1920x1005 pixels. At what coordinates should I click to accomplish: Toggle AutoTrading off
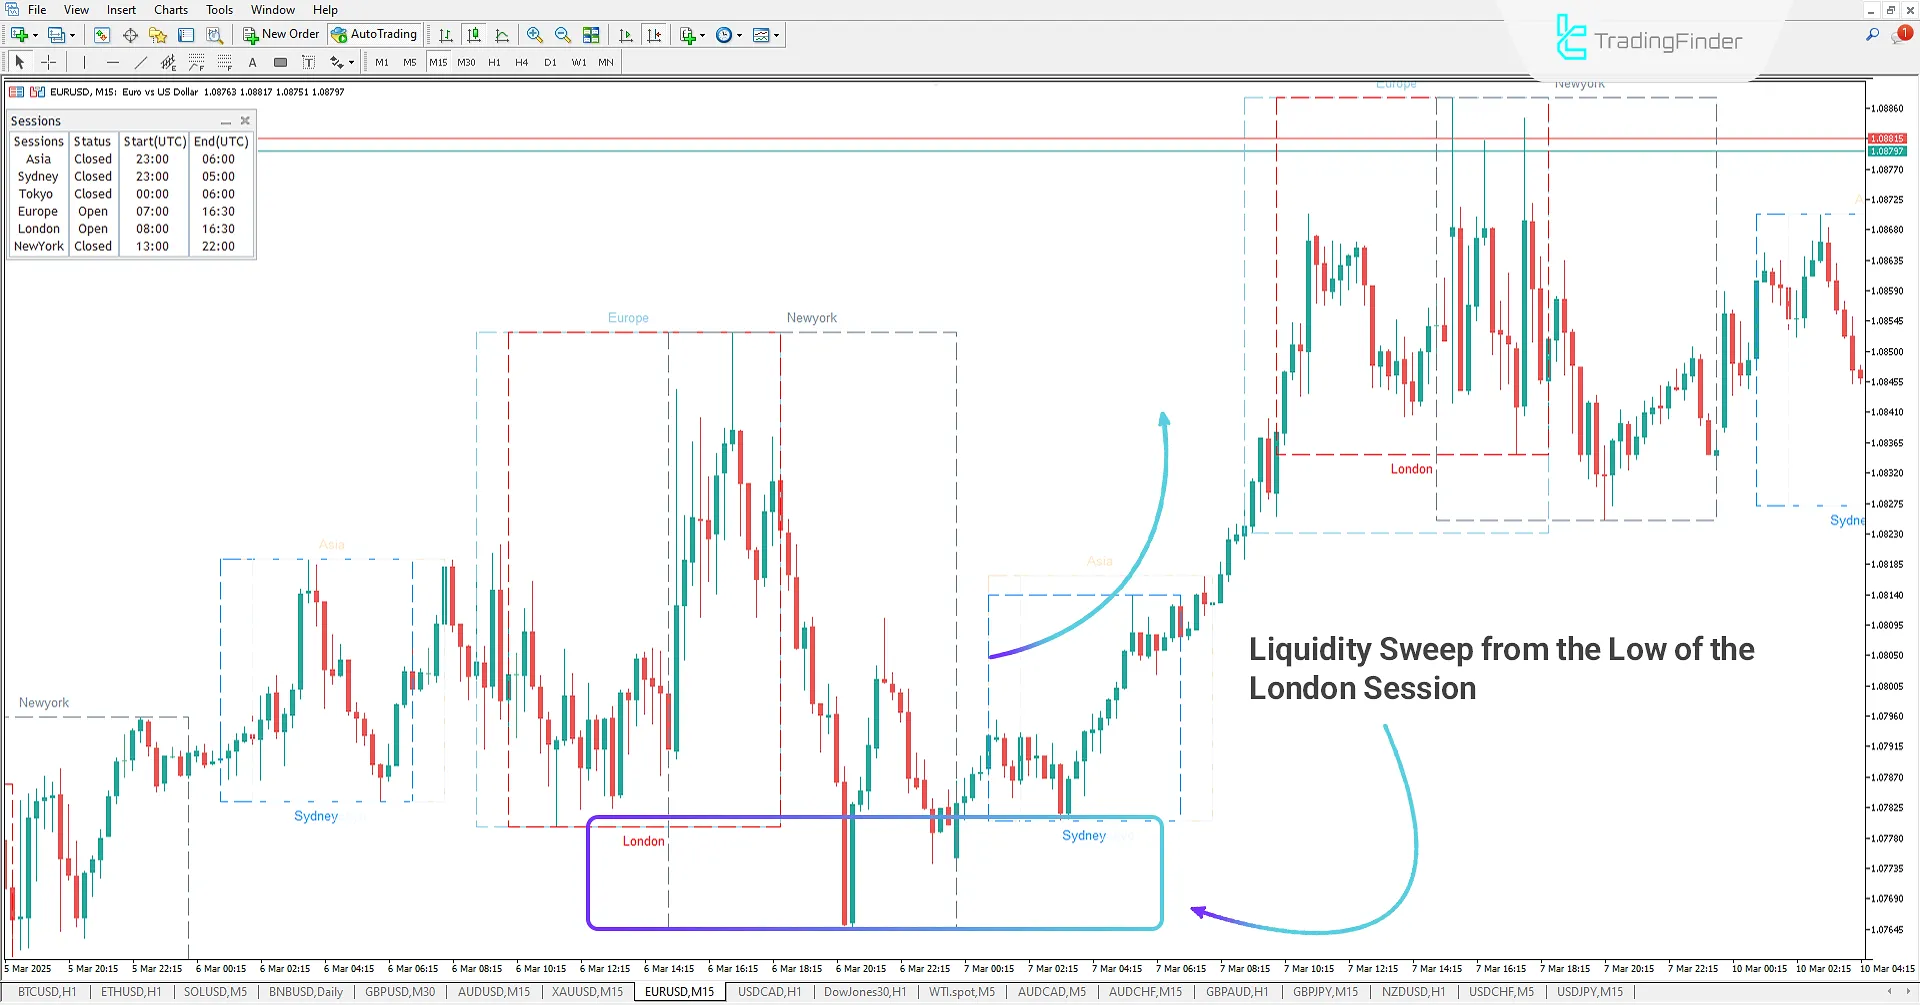pyautogui.click(x=375, y=33)
